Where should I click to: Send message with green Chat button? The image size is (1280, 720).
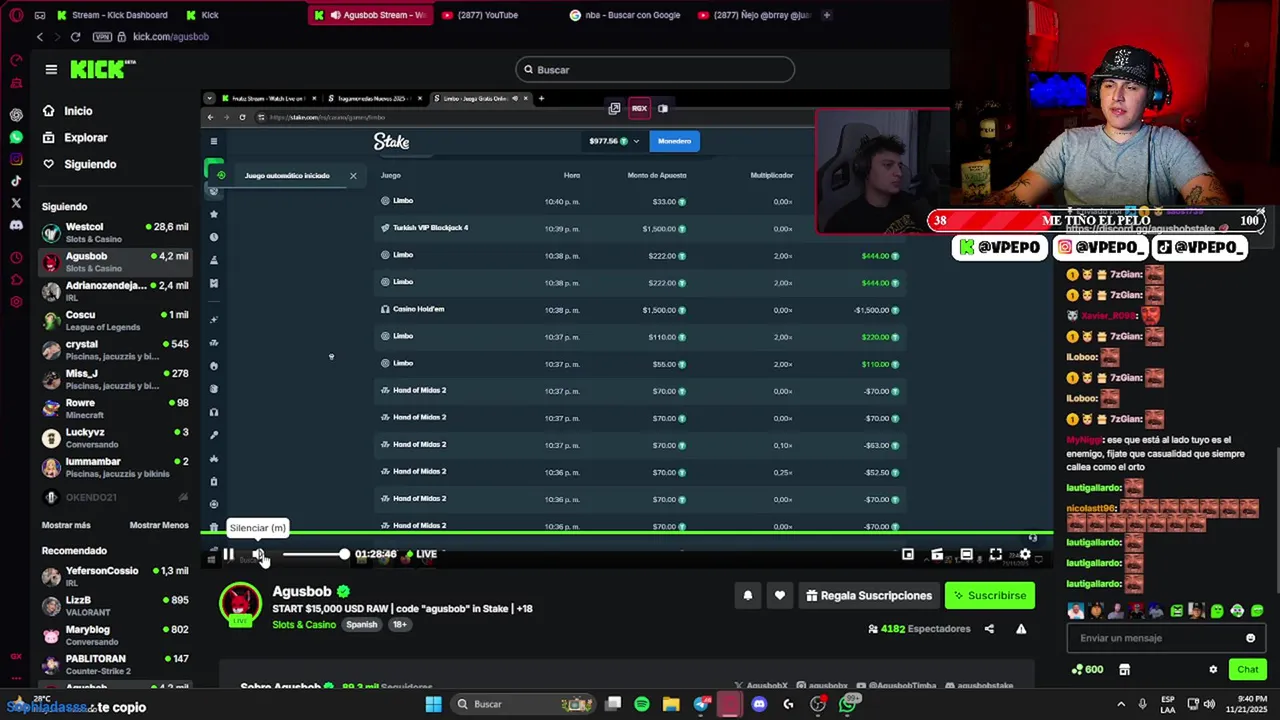(x=1248, y=669)
